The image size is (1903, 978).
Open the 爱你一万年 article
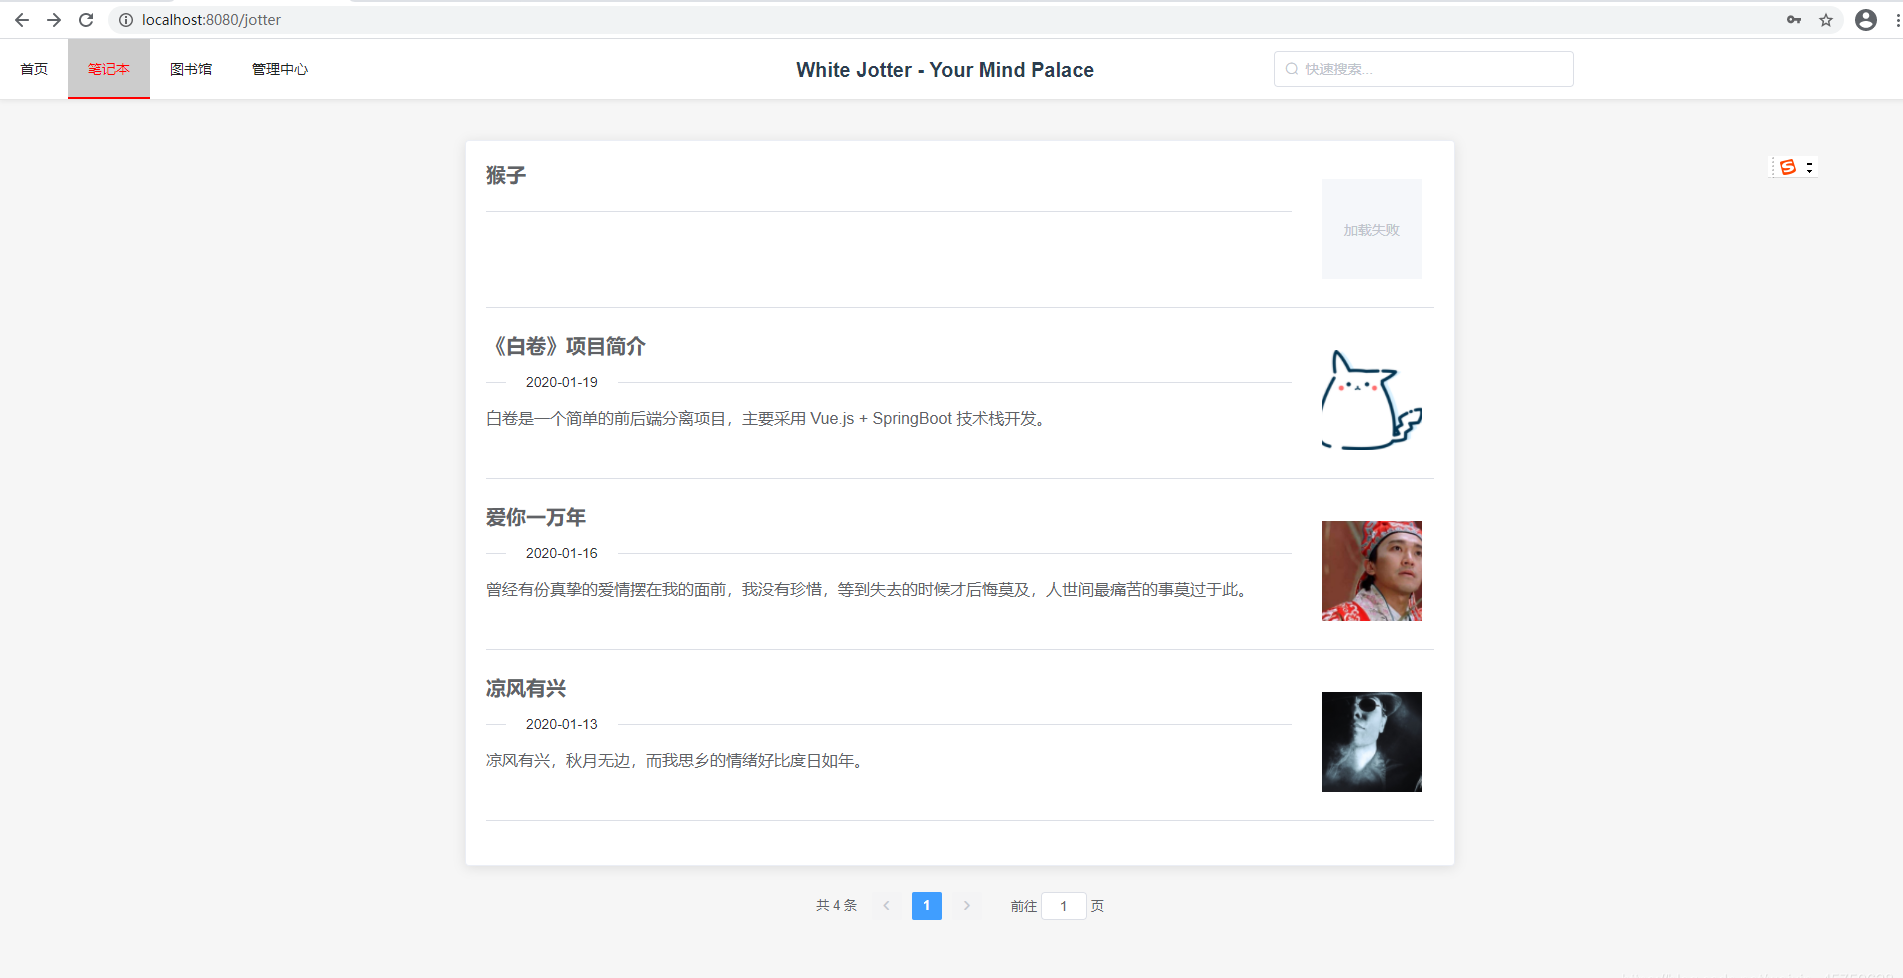(x=536, y=518)
